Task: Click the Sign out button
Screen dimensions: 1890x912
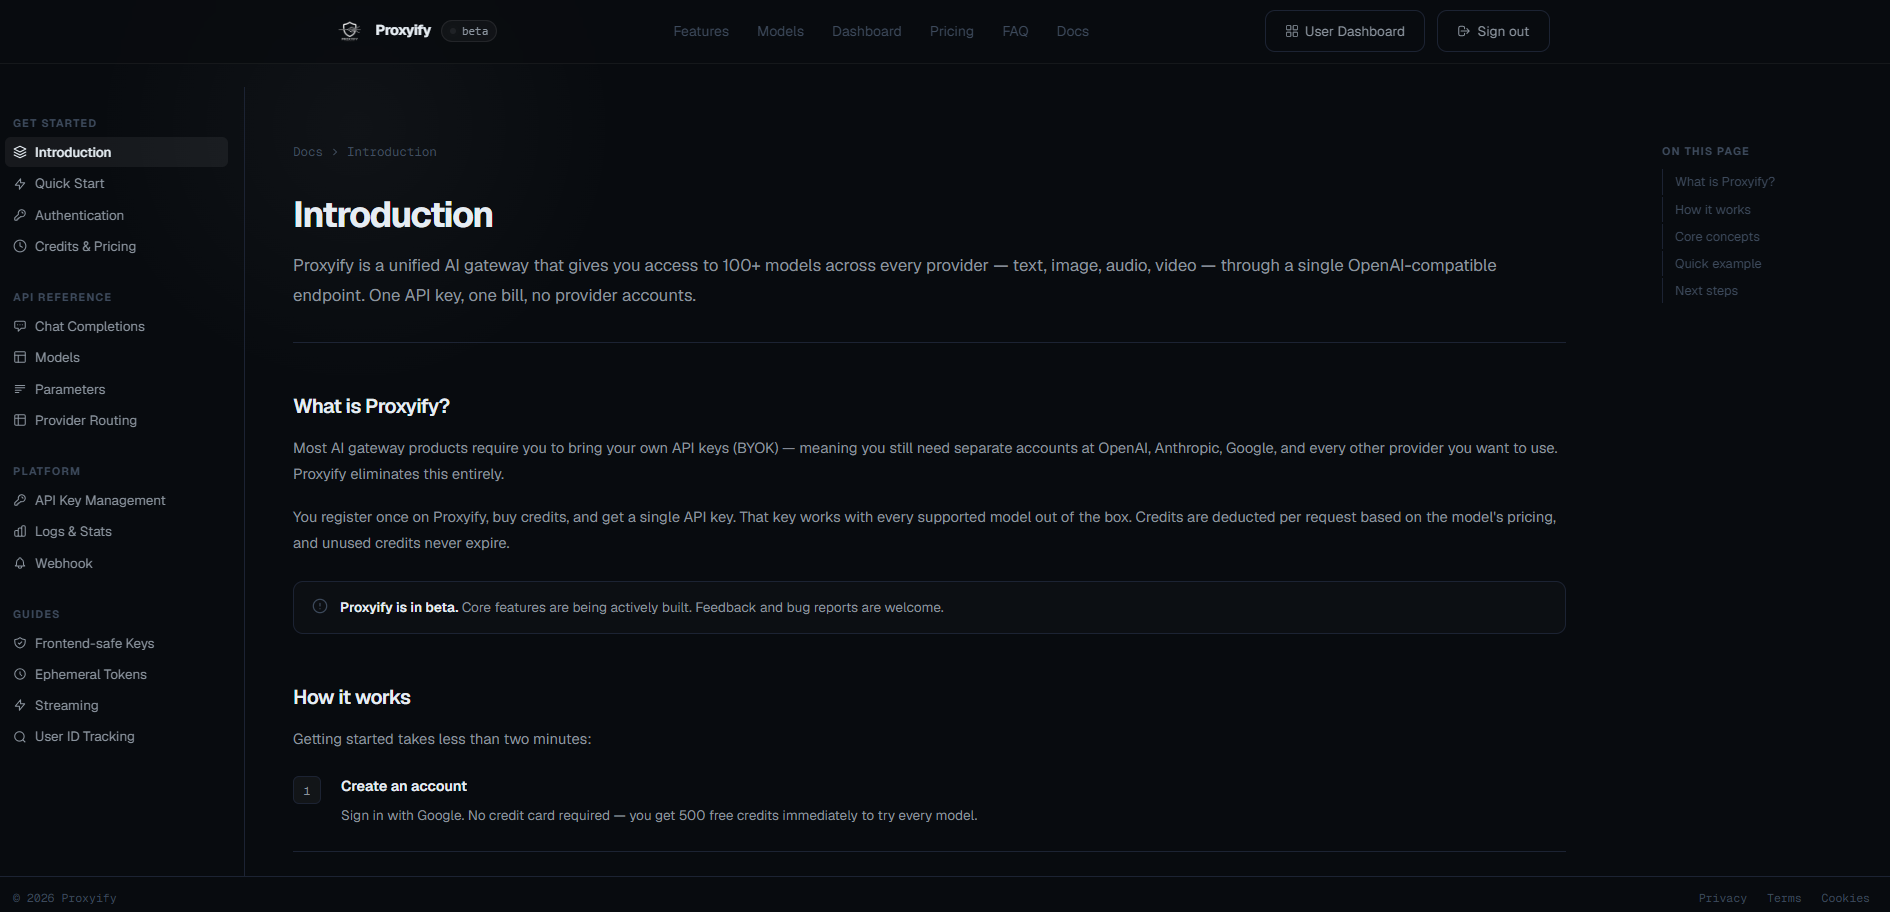Action: 1493,31
